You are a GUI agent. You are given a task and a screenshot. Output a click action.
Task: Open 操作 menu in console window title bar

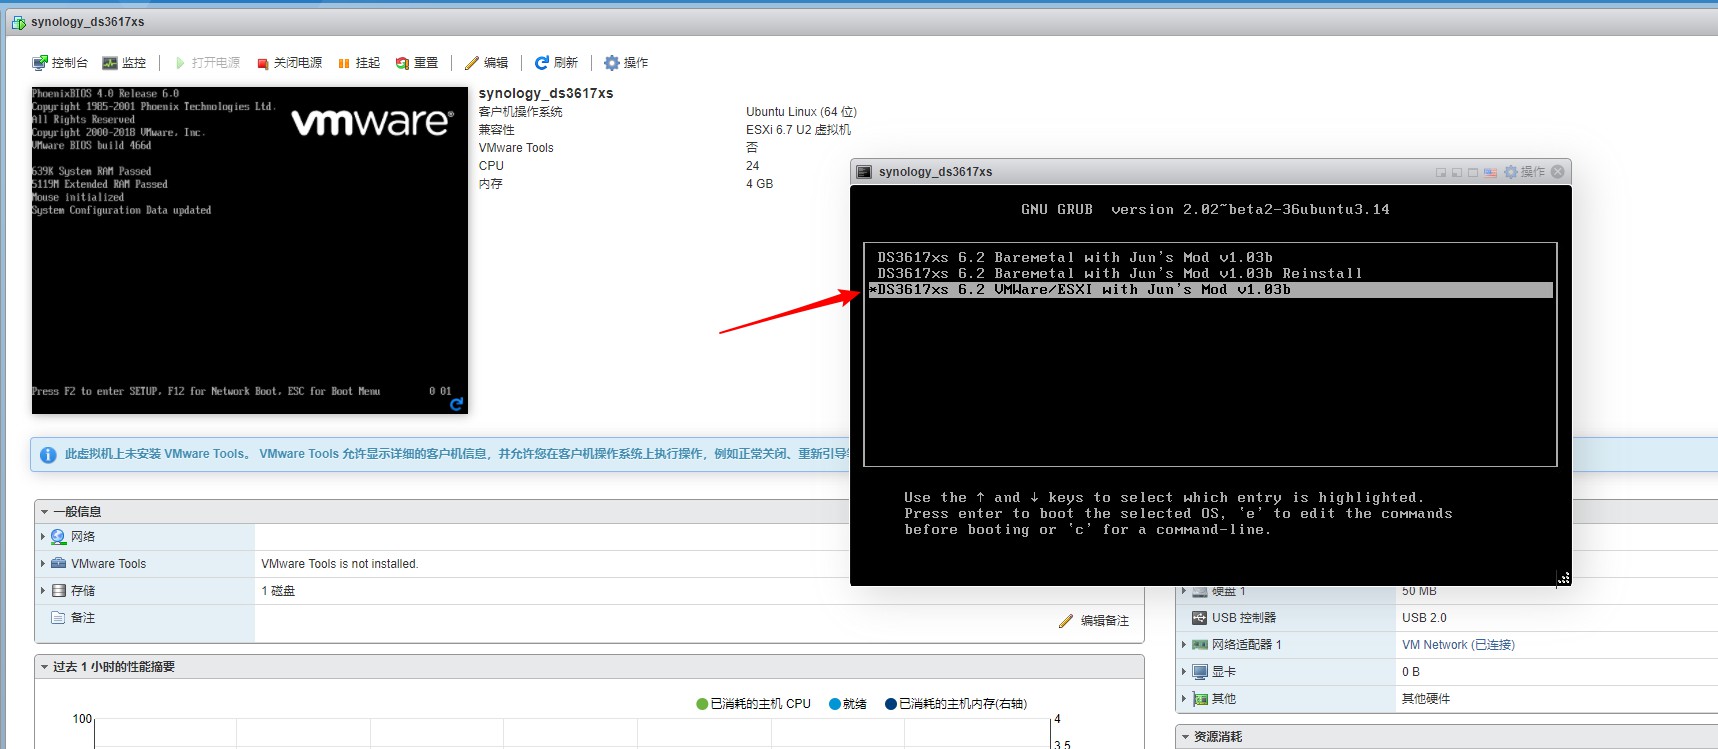[x=1524, y=172]
